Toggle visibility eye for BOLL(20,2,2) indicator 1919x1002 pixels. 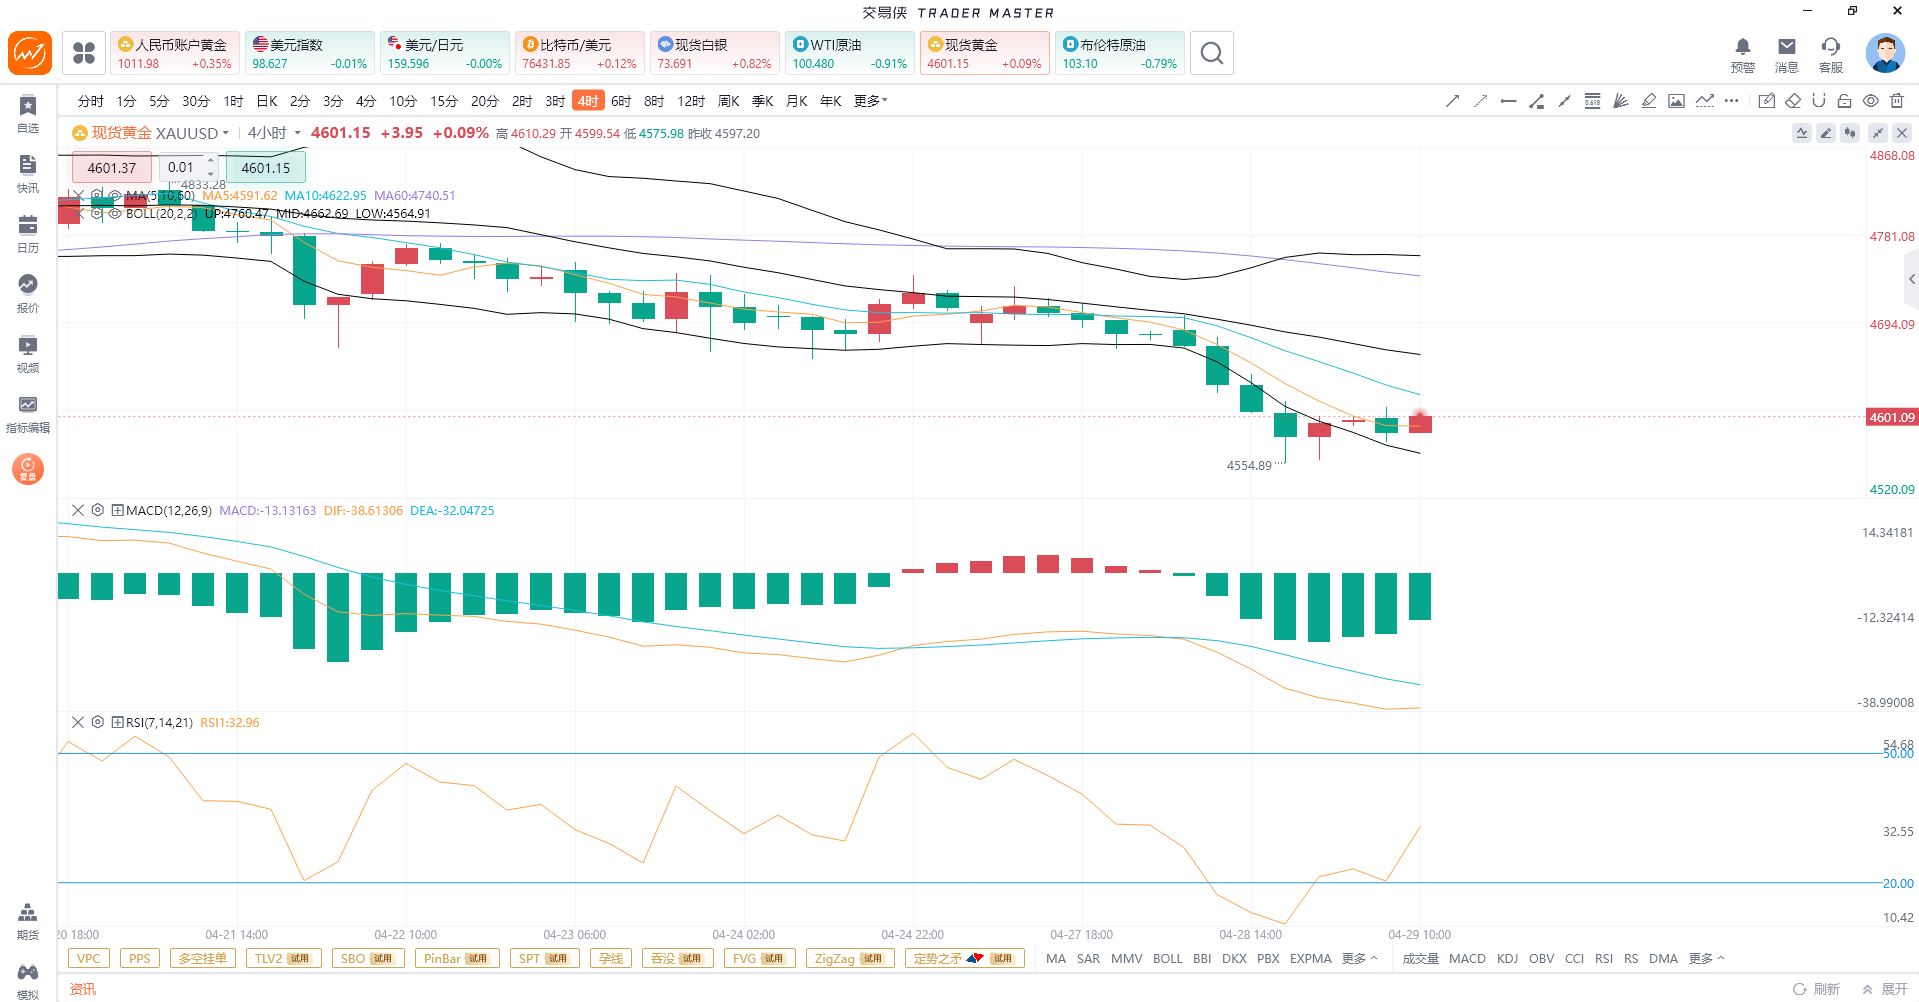coord(115,214)
